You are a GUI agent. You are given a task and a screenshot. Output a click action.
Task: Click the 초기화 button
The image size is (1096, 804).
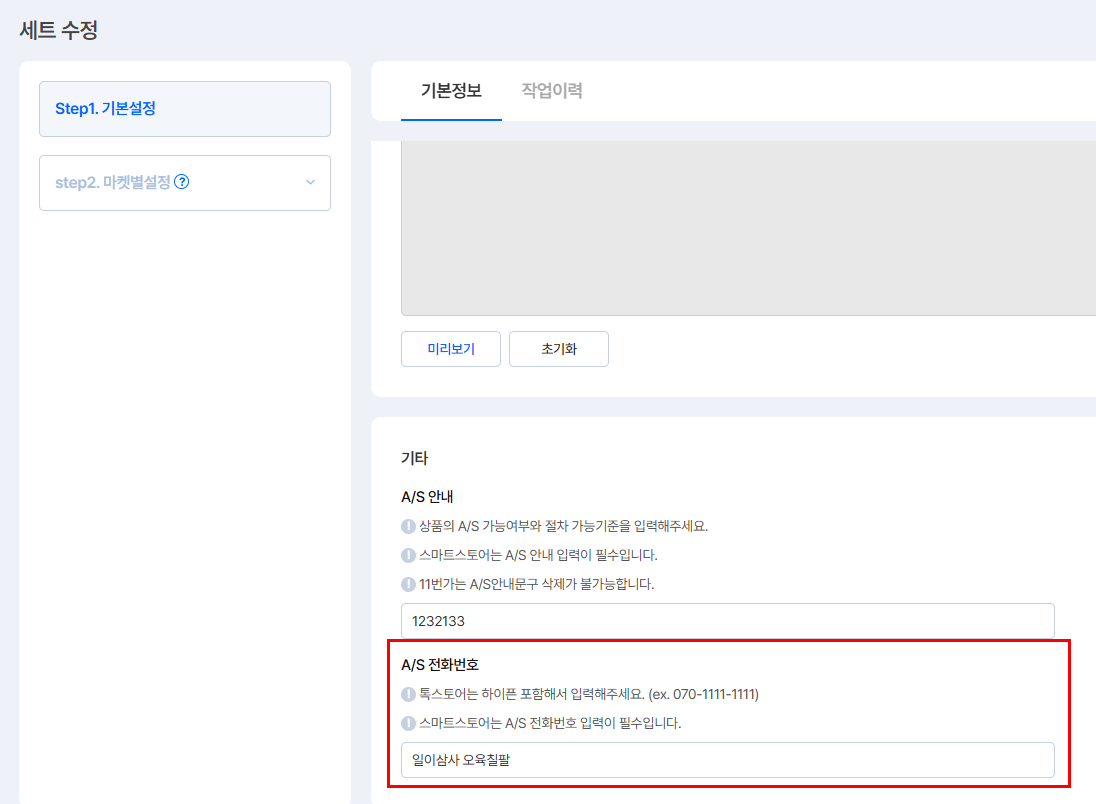pos(558,349)
